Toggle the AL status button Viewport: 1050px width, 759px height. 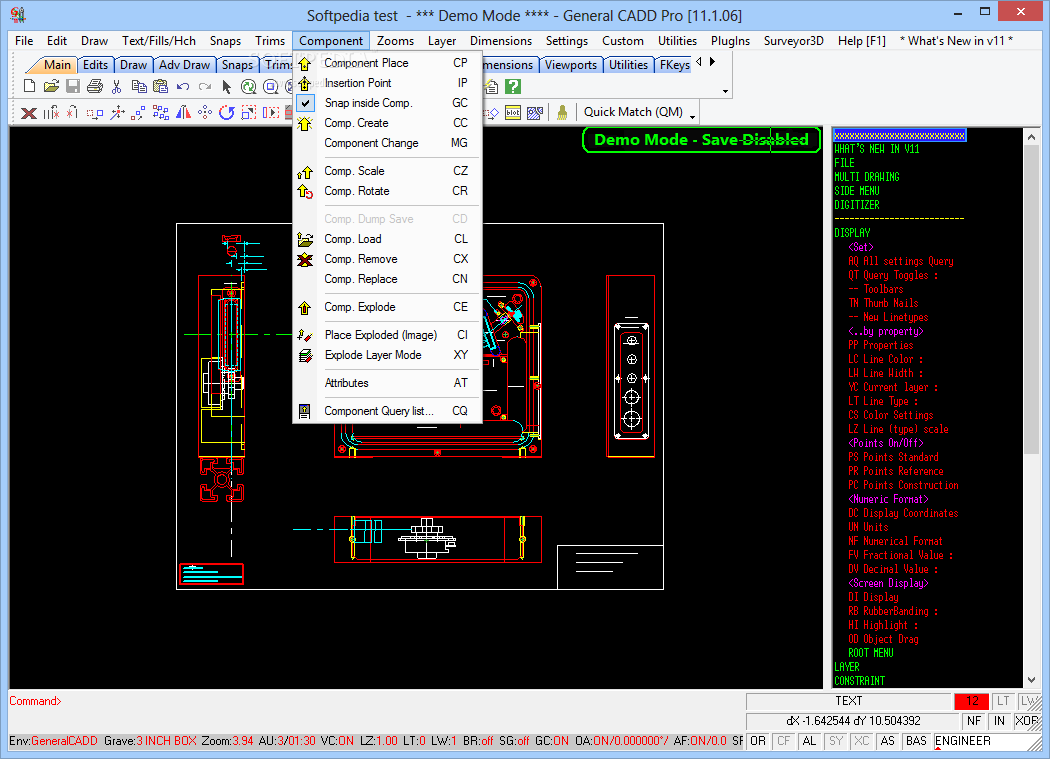[x=810, y=741]
